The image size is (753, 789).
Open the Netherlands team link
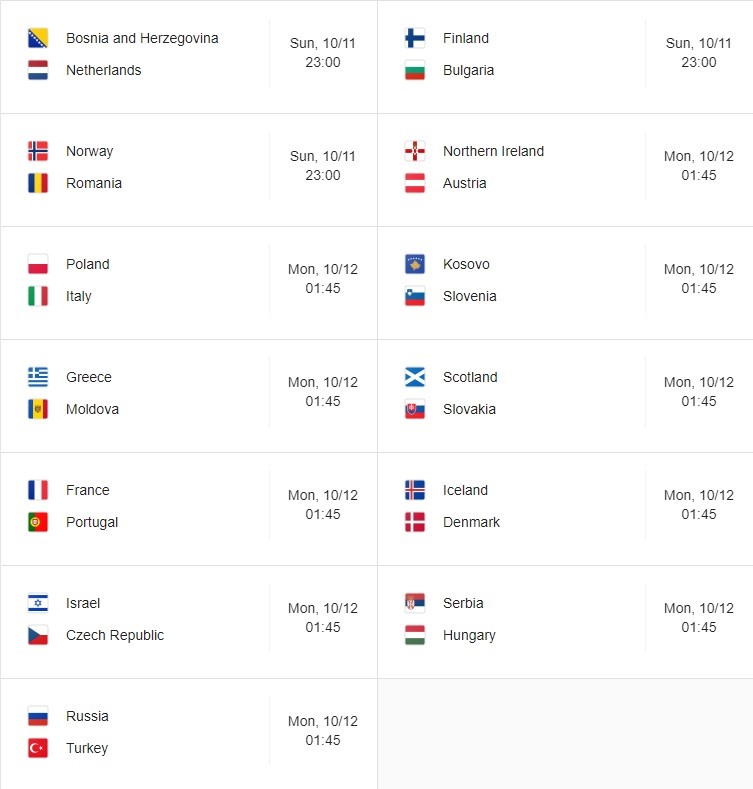[104, 70]
